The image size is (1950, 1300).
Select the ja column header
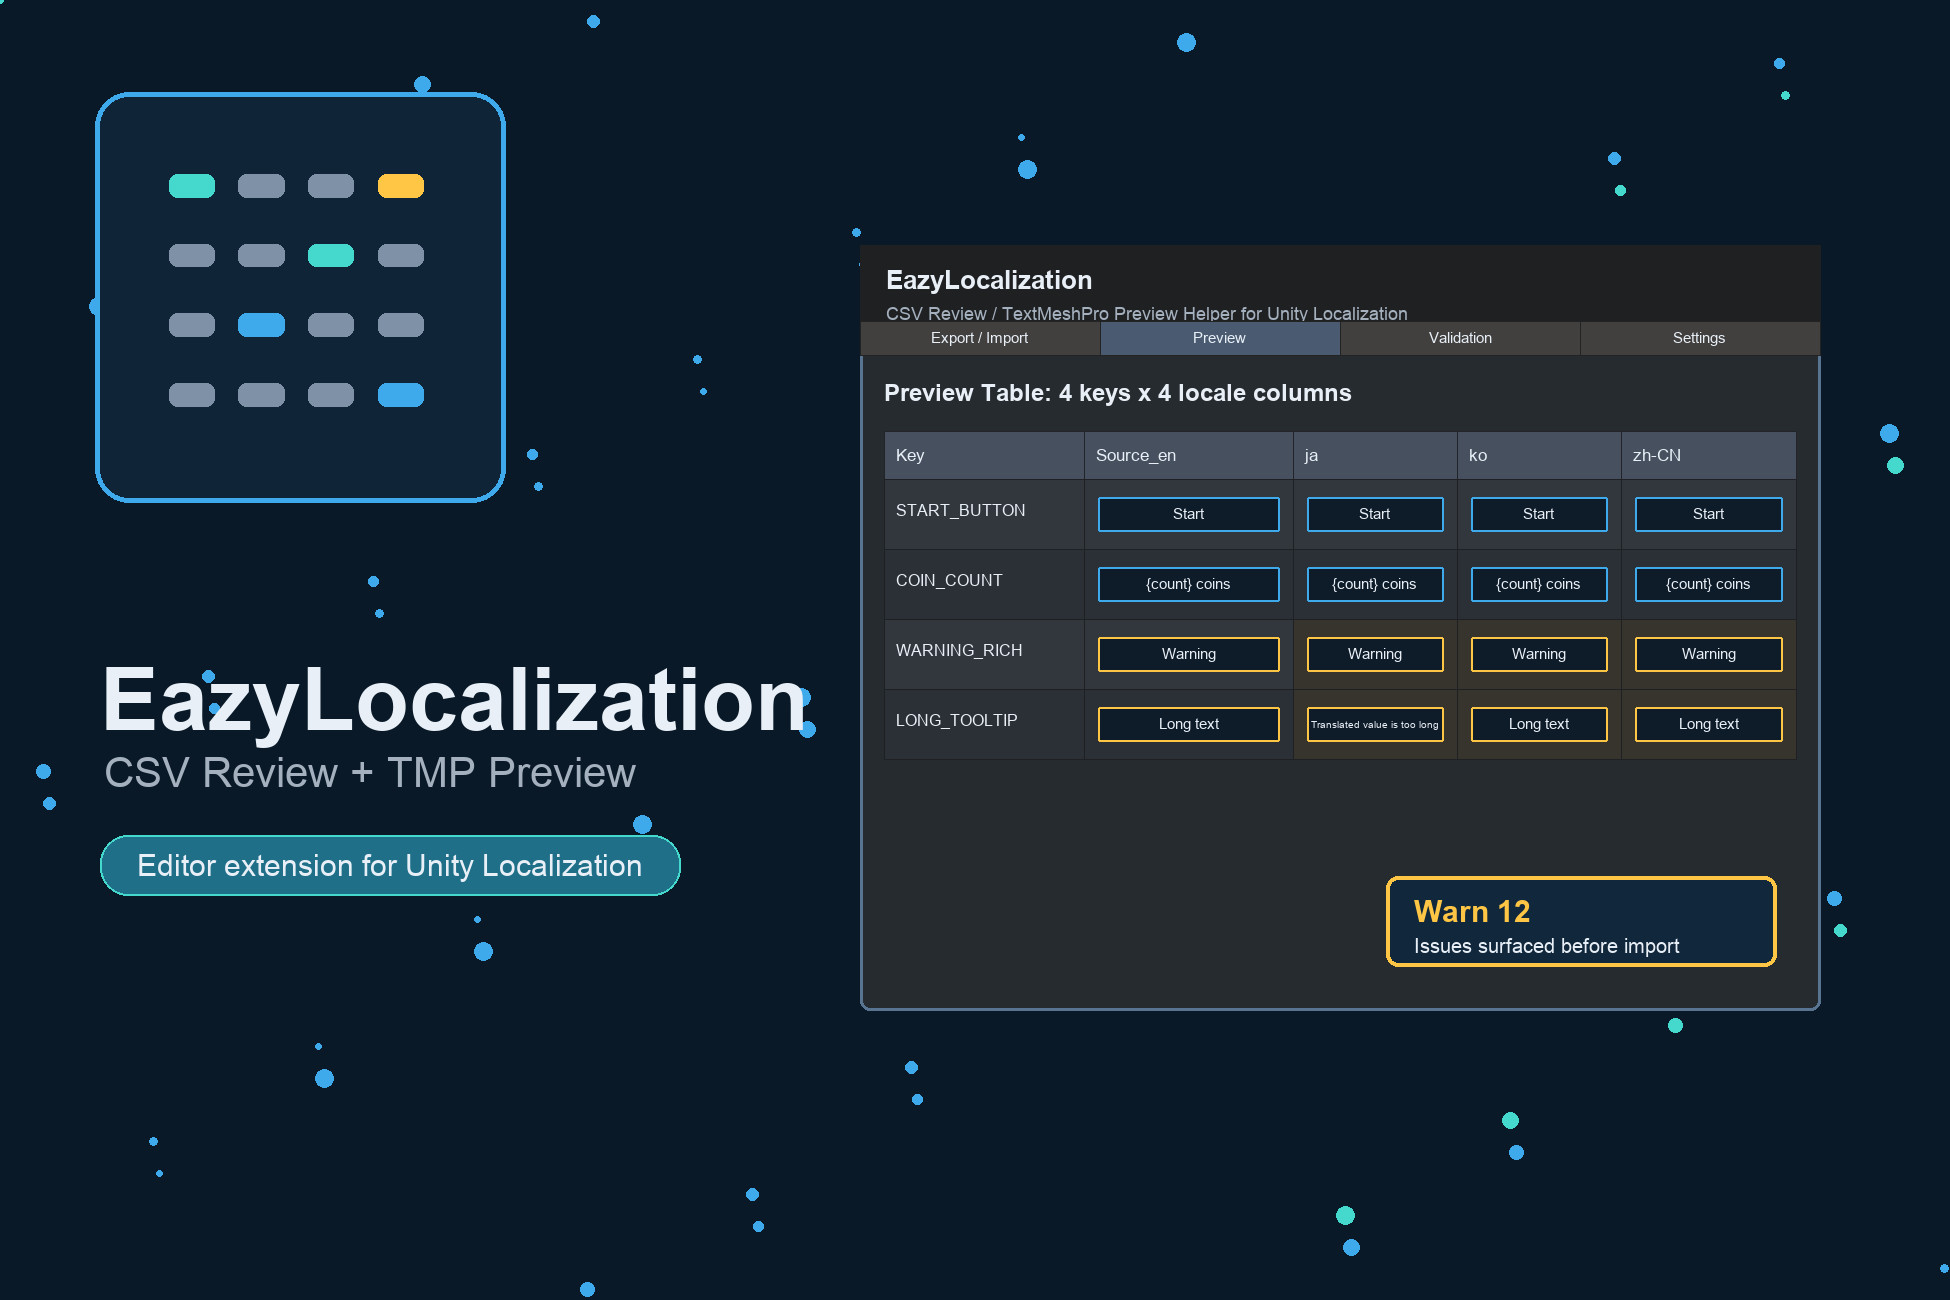(1375, 455)
